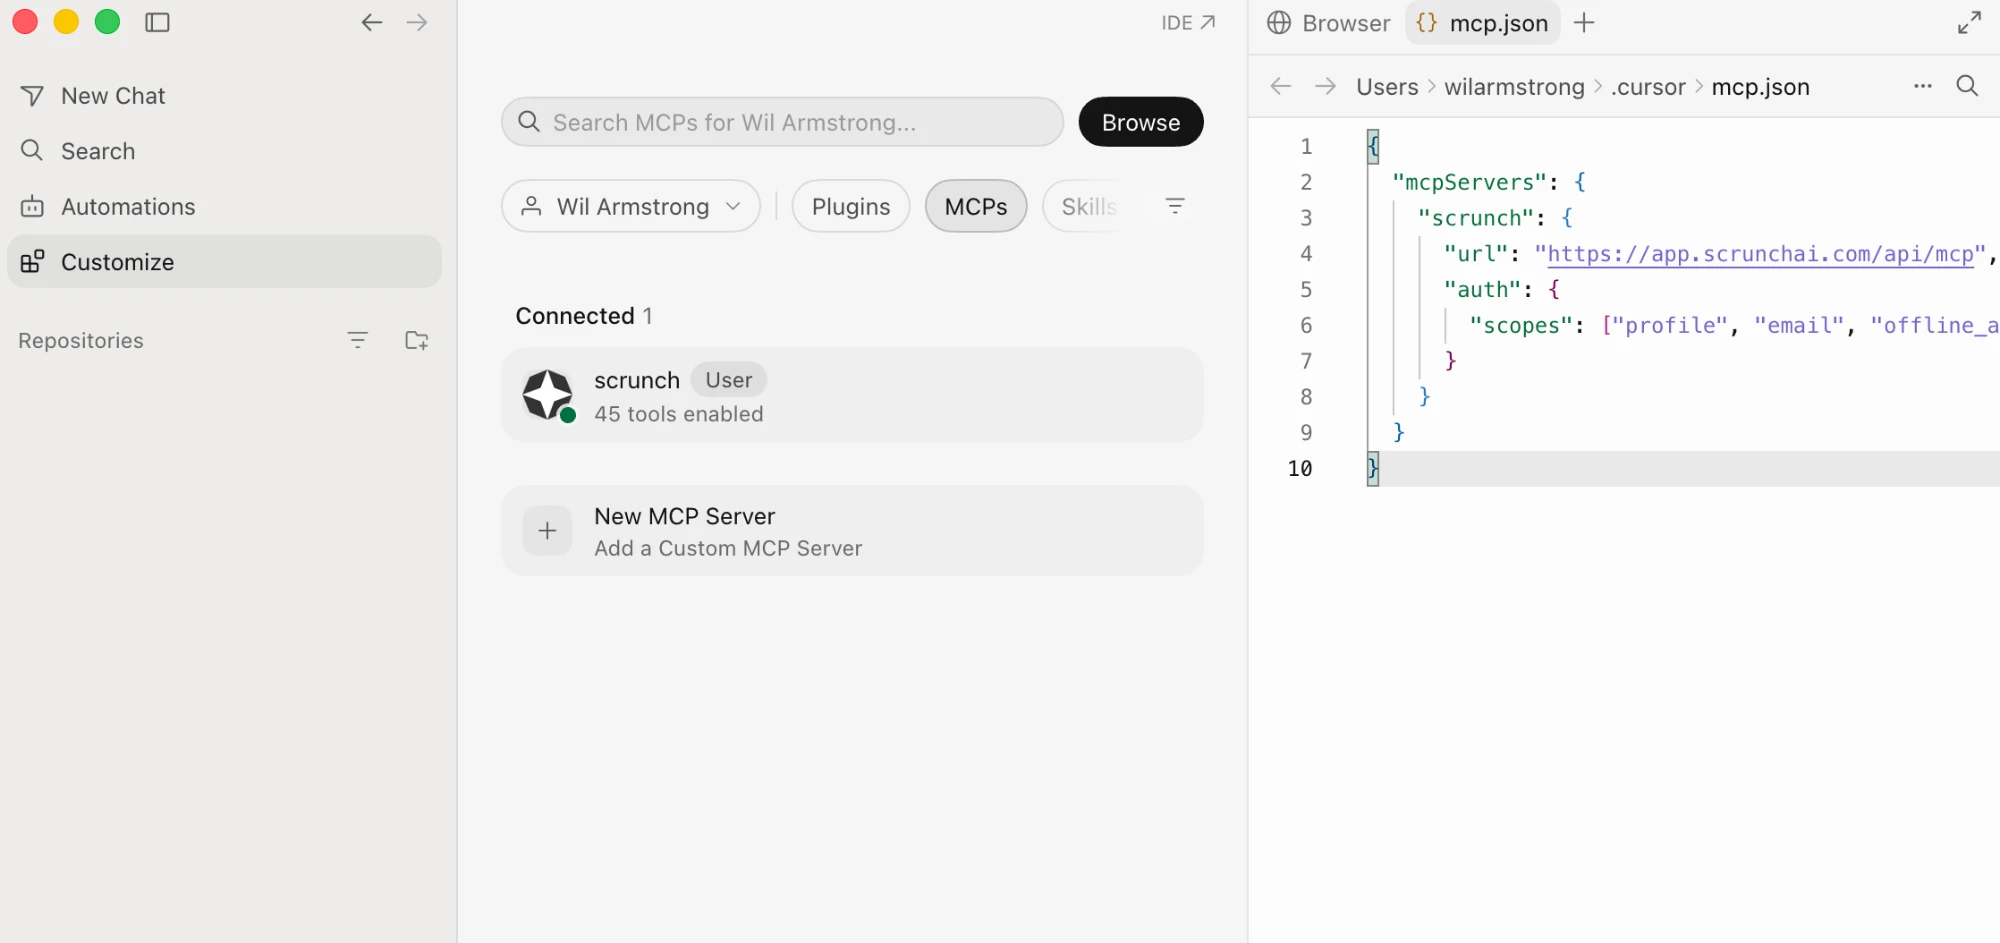This screenshot has width=2000, height=943.
Task: Open a new tab with the plus icon
Action: [1584, 23]
